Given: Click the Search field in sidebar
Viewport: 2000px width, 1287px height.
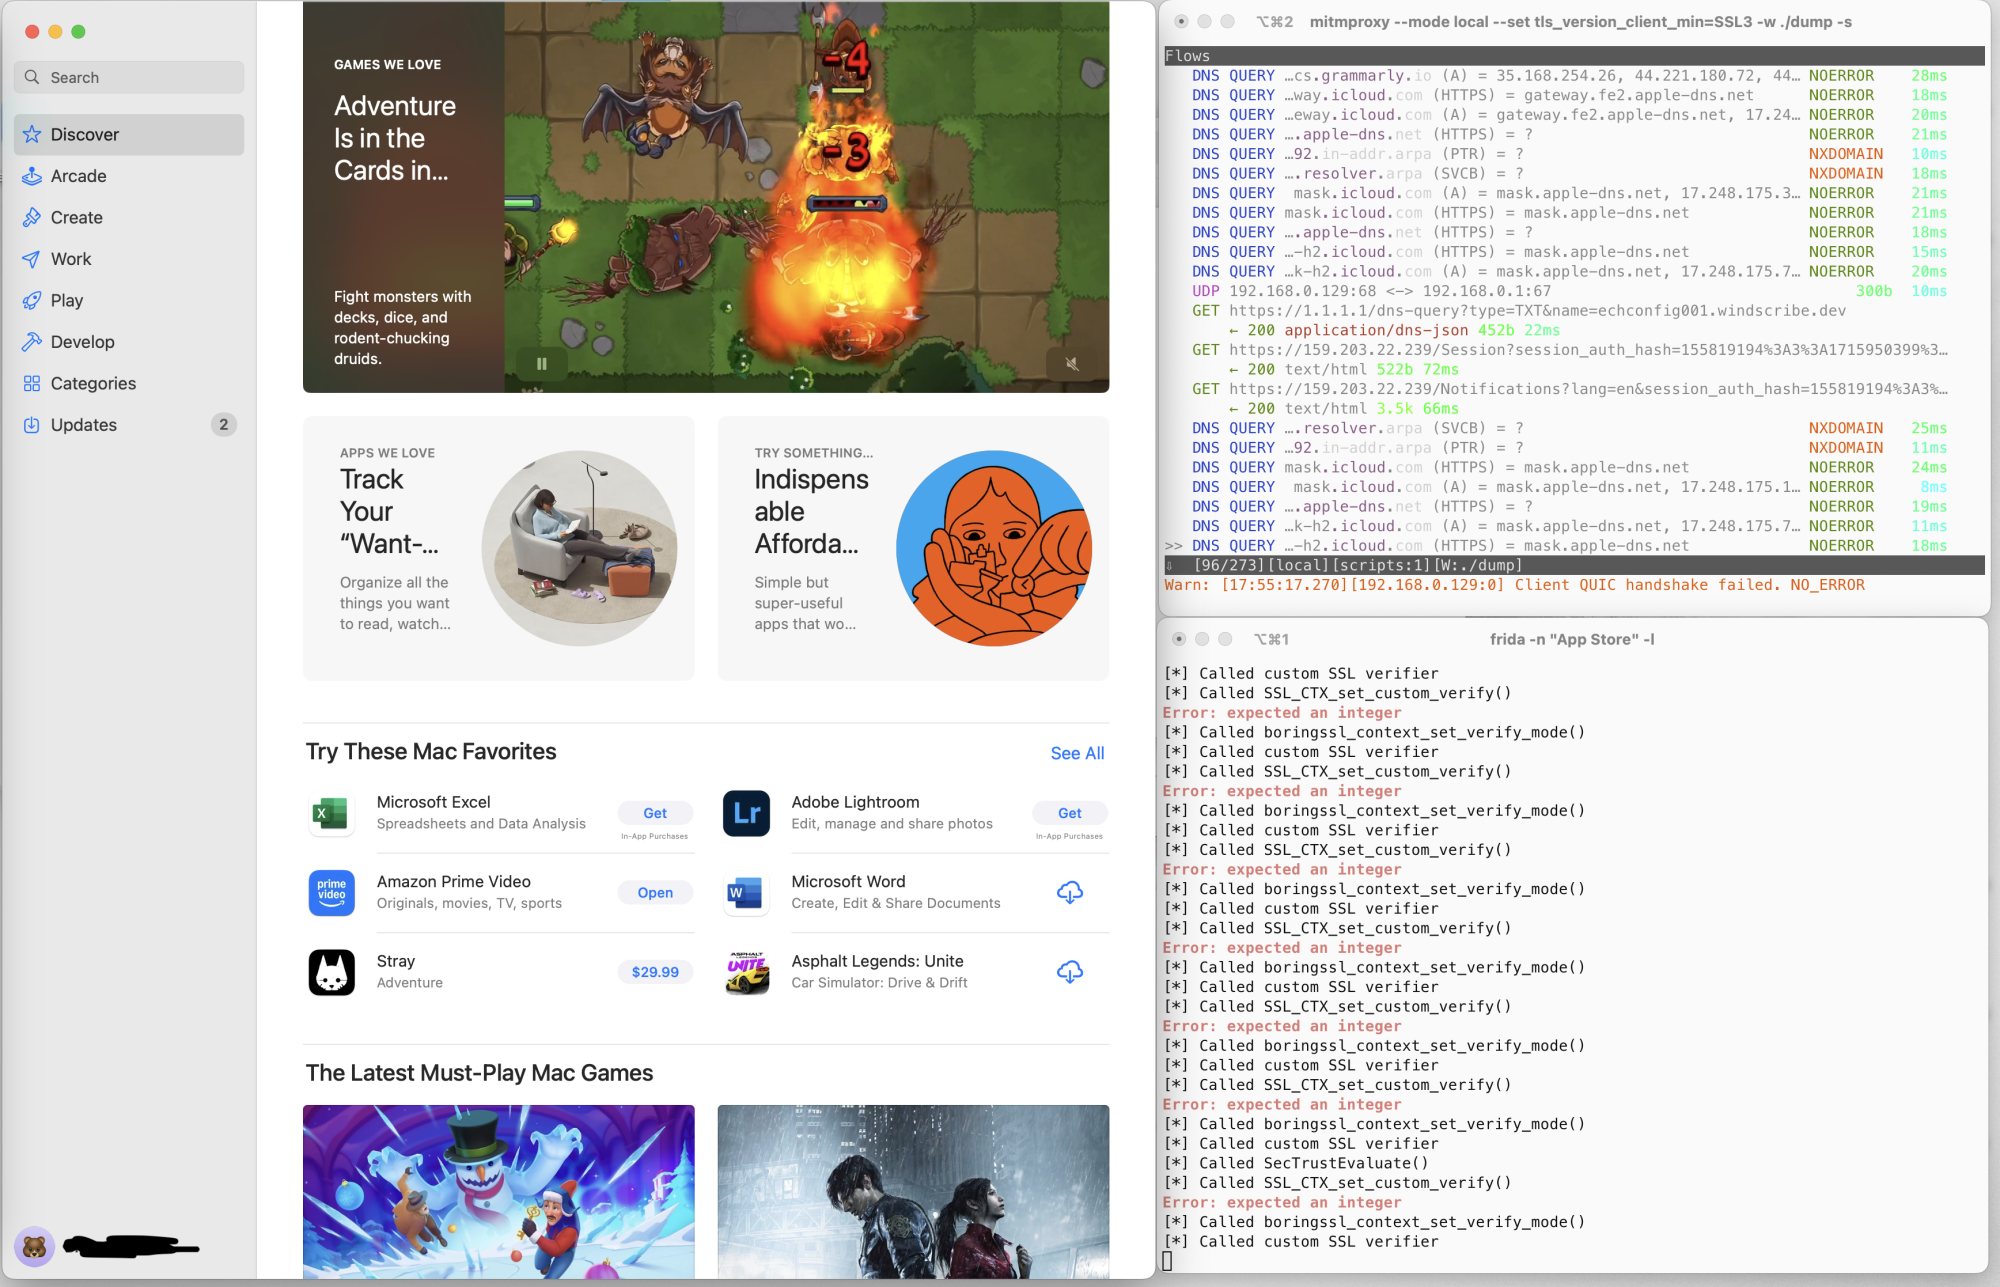Looking at the screenshot, I should point(129,77).
